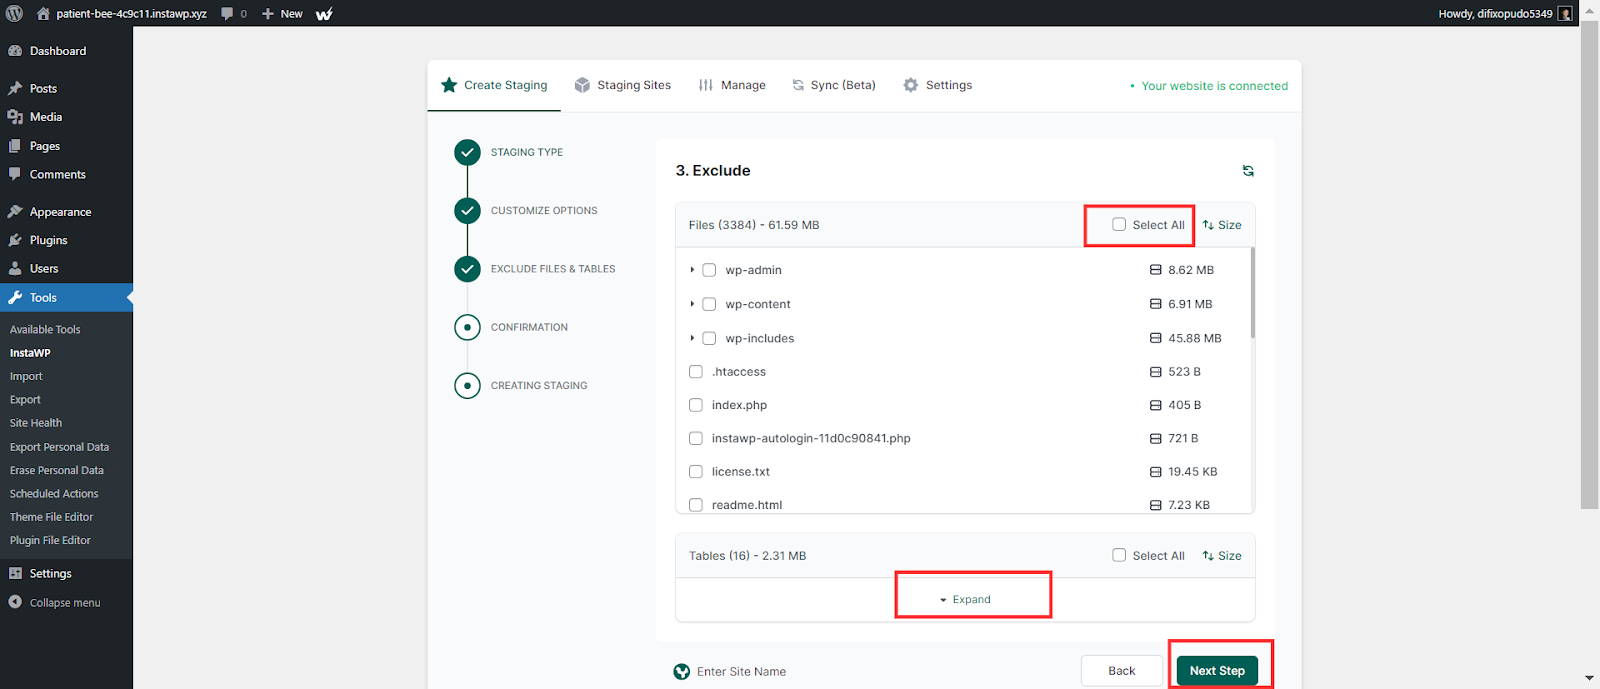Check Select All for Tables

tap(1119, 555)
